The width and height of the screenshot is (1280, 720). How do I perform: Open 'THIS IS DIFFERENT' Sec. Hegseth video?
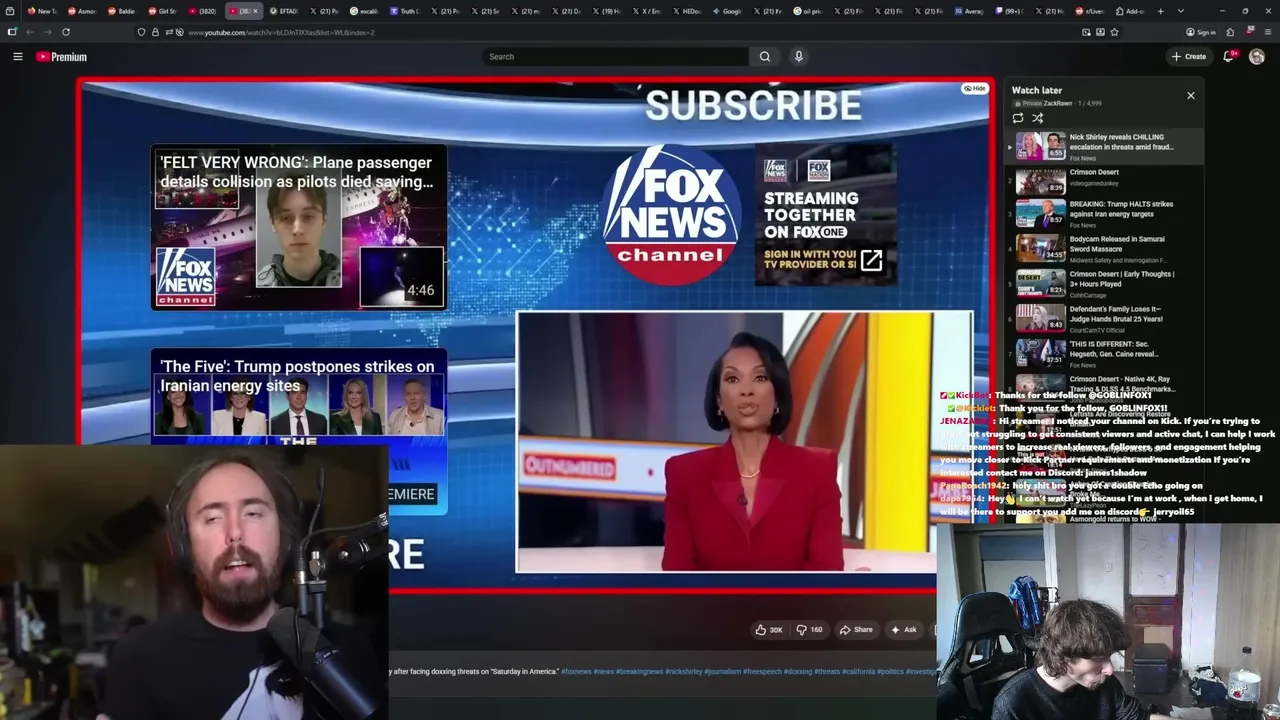pyautogui.click(x=1105, y=353)
